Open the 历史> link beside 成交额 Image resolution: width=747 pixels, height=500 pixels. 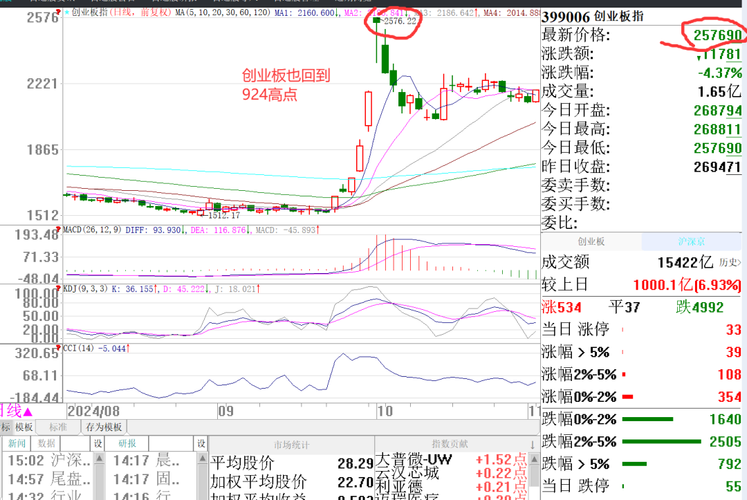point(730,262)
